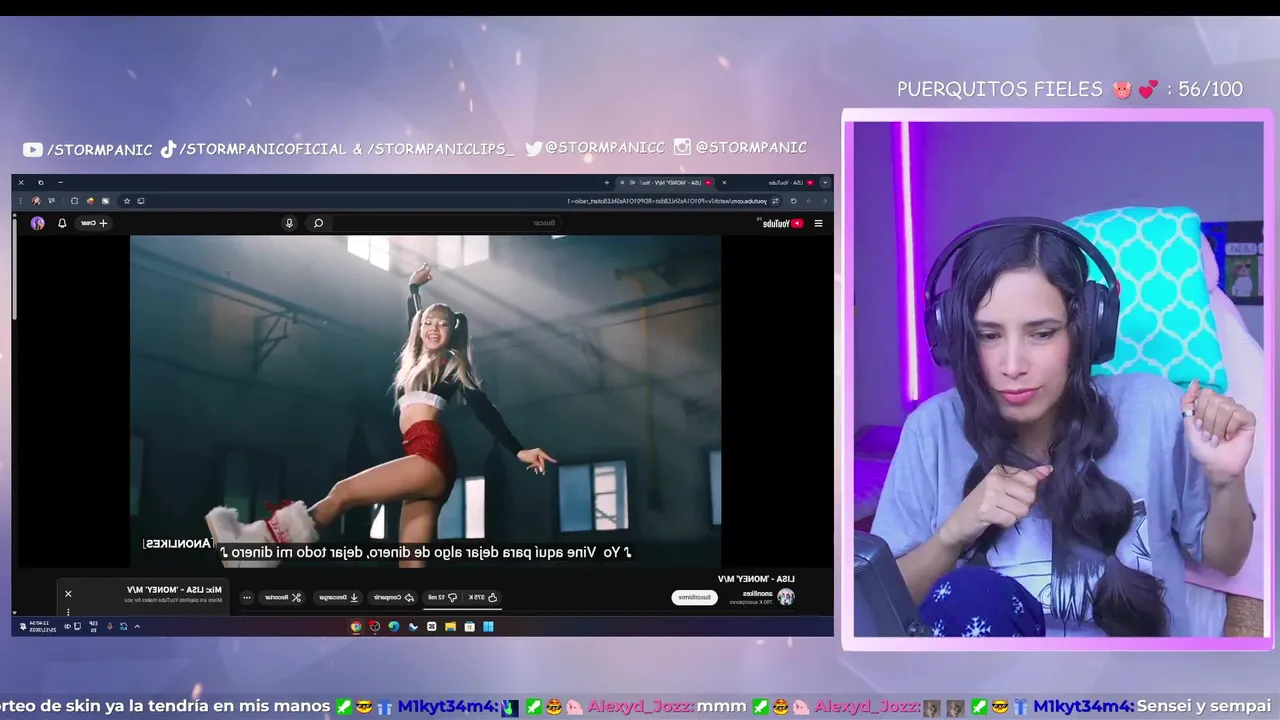Reload the page with the refresh icon

pos(793,201)
